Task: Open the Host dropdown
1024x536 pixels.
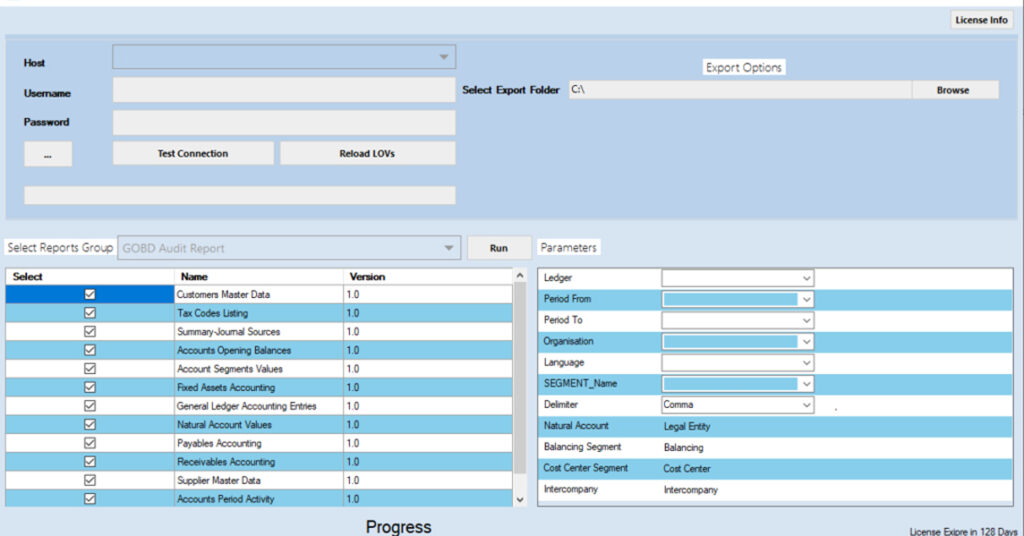Action: (283, 57)
